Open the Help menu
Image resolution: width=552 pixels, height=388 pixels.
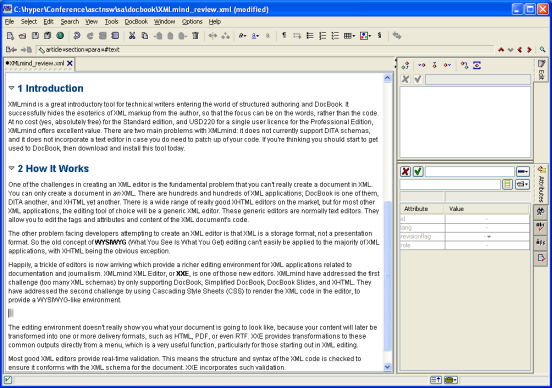pos(215,22)
